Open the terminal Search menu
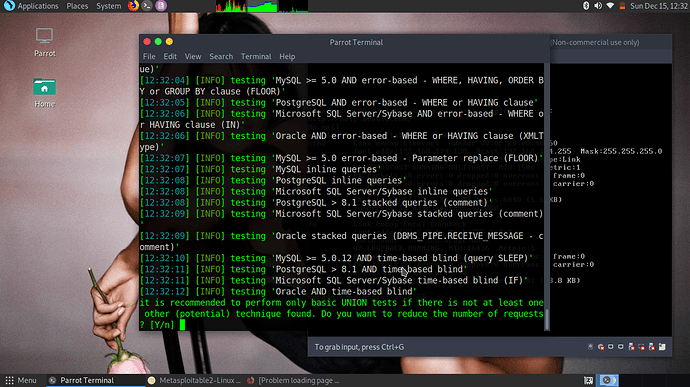The height and width of the screenshot is (387, 690). 221,56
